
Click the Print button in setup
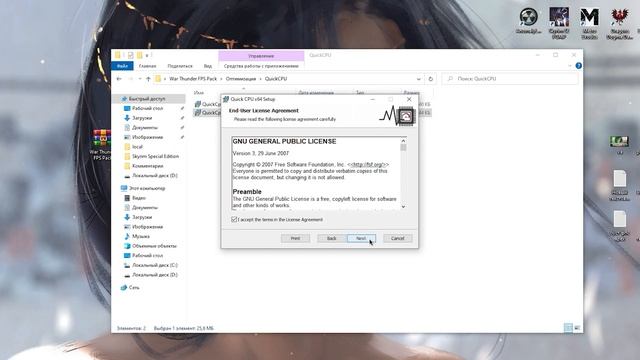[296, 238]
